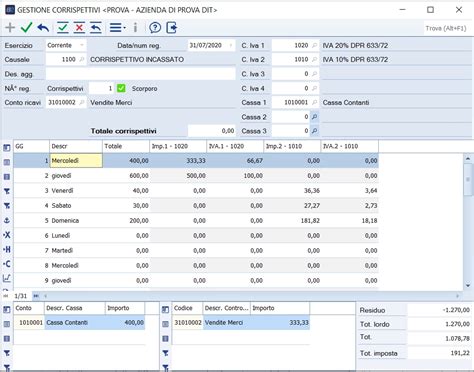Open the Esercizio 'Corrente' dropdown

(82, 45)
